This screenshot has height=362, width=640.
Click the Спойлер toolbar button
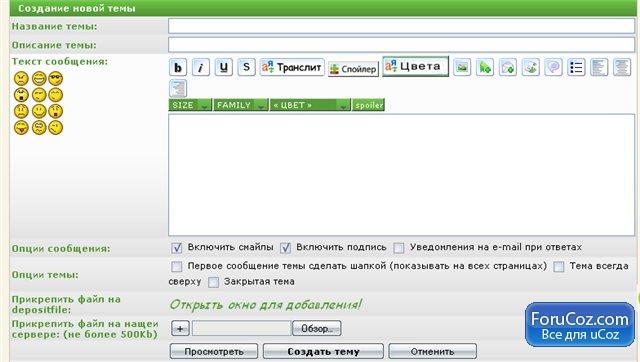[353, 69]
